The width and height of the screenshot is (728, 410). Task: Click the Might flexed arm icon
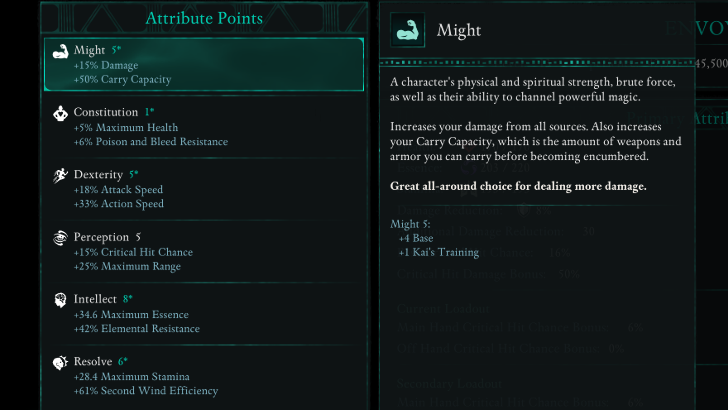coord(59,52)
